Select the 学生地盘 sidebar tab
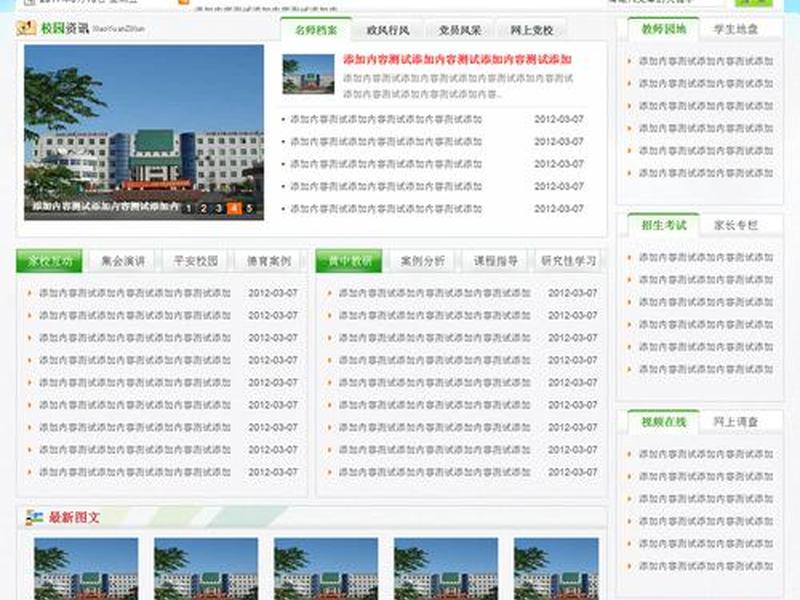 [735, 29]
